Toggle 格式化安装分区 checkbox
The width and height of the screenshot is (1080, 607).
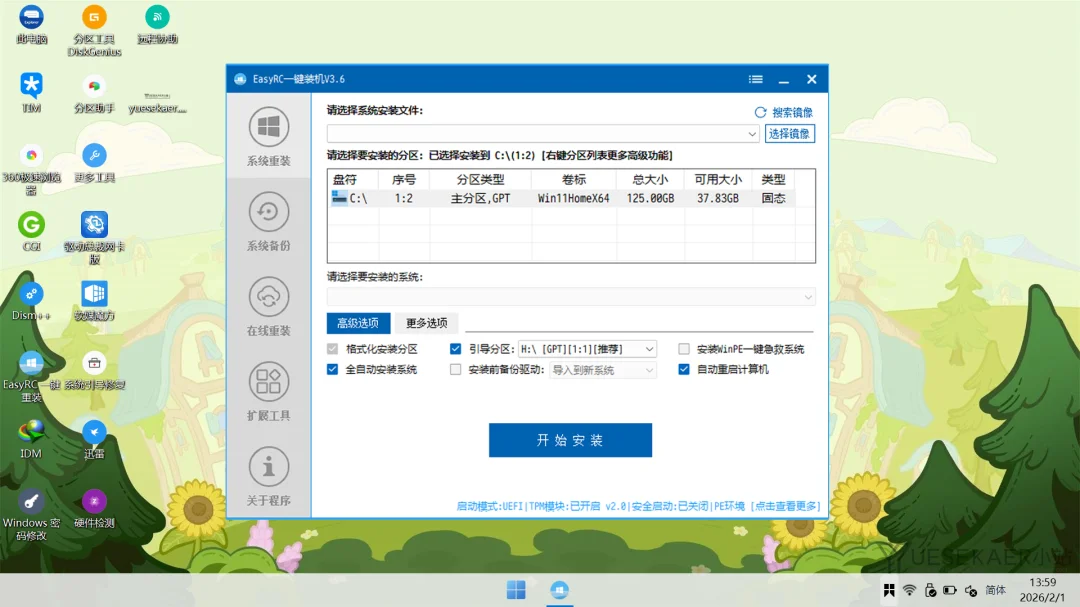point(333,349)
